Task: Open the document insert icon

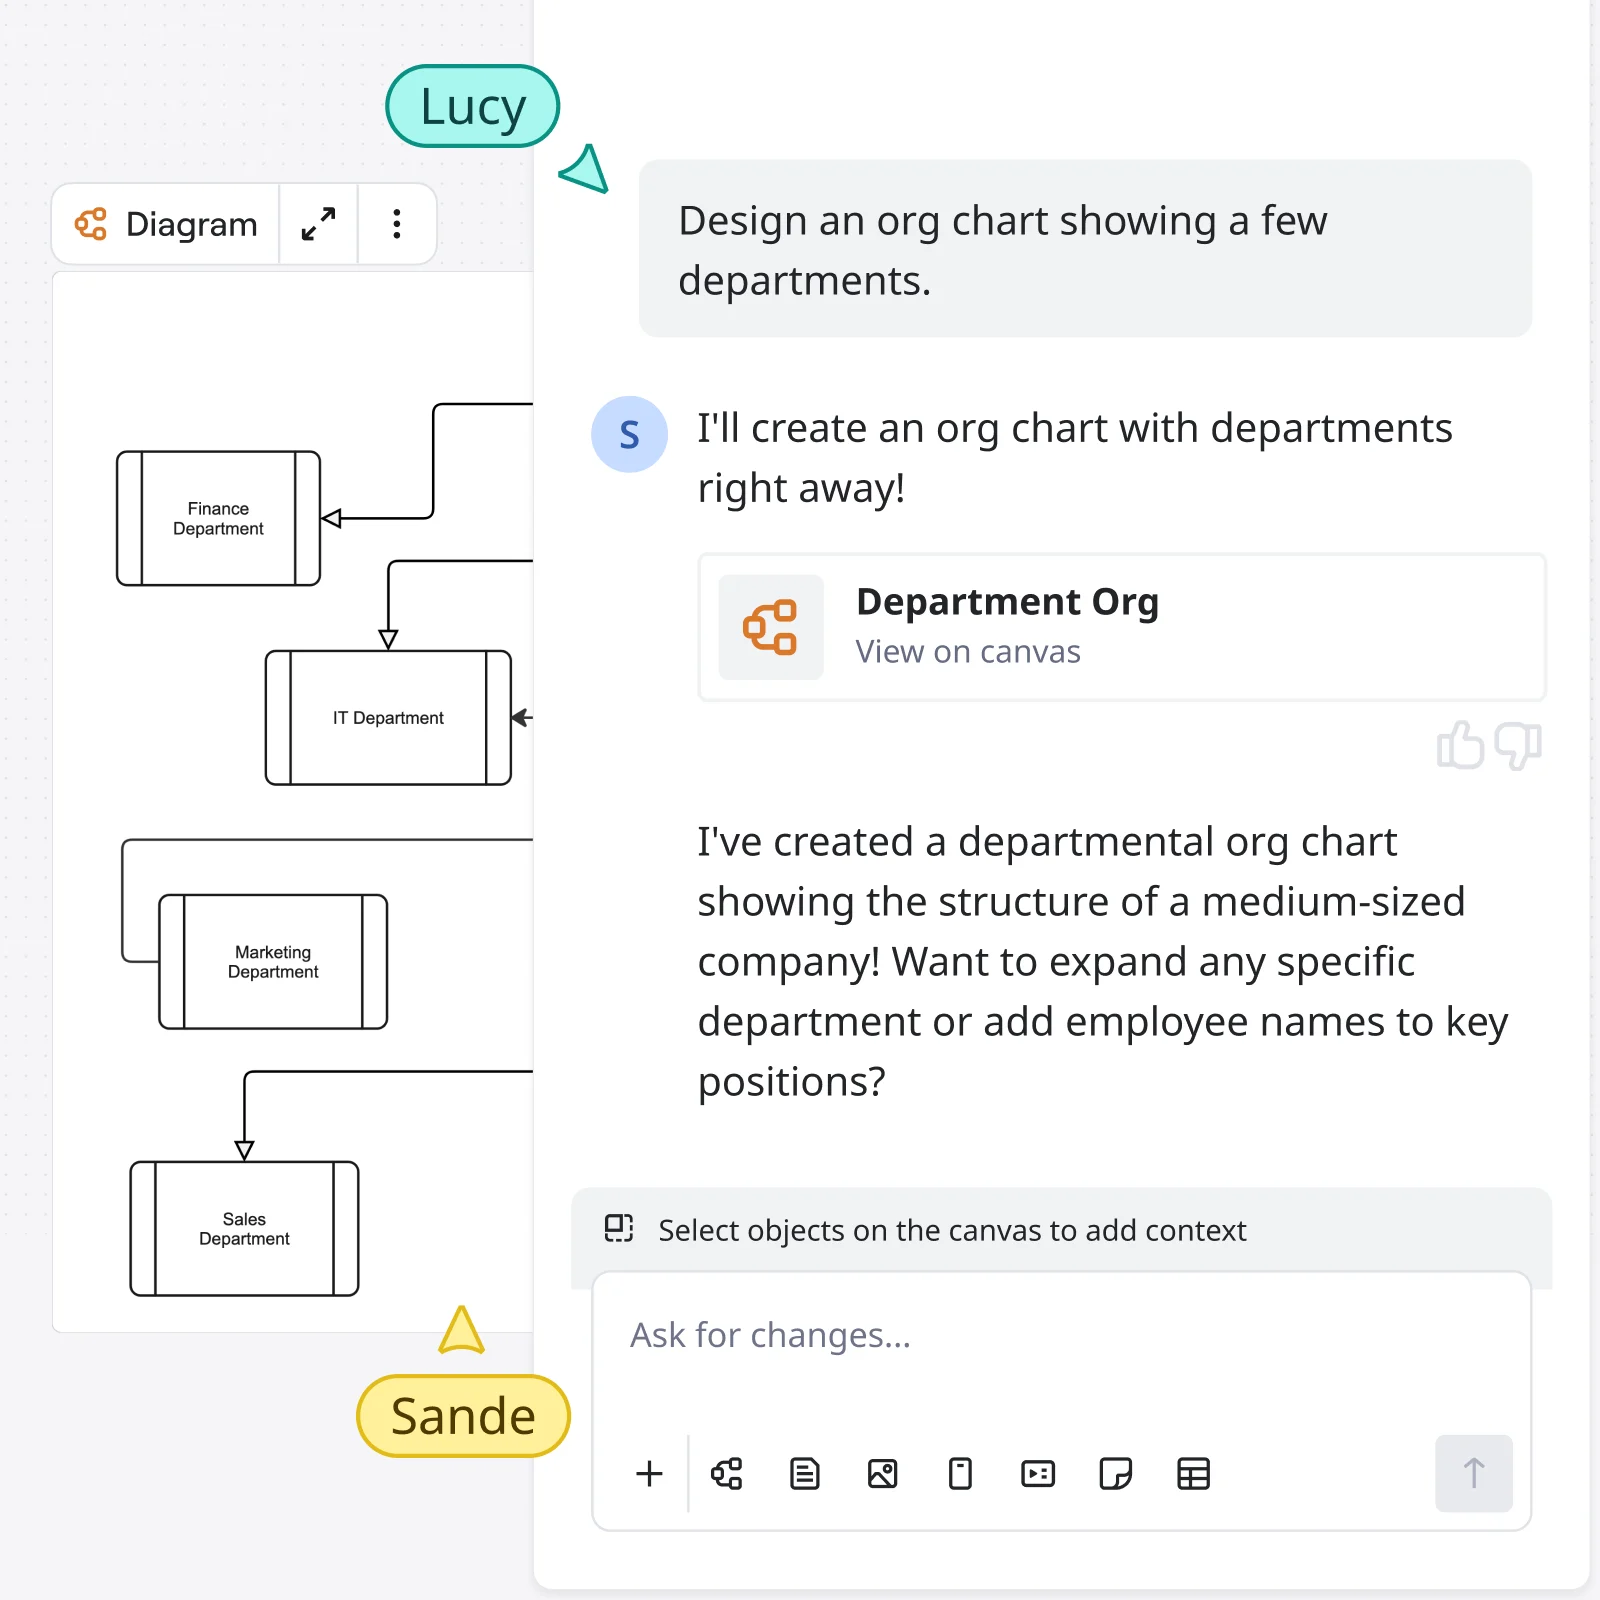Action: [x=805, y=1474]
